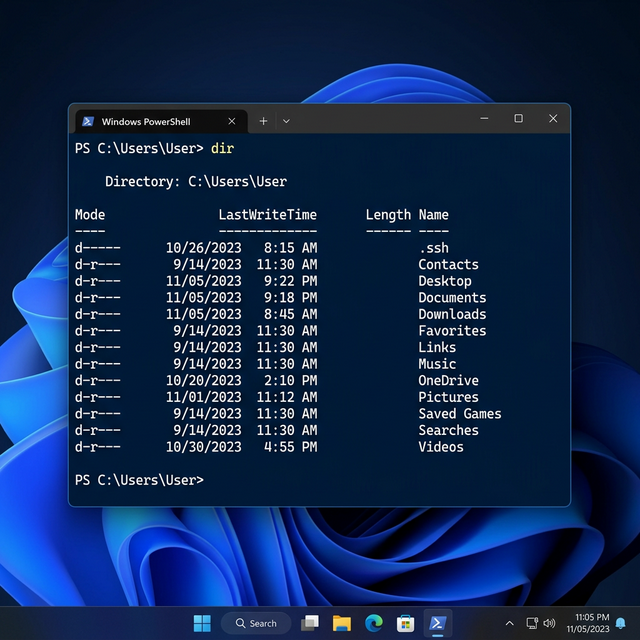This screenshot has width=640, height=640.
Task: Click the taskbar Search box
Action: (256, 623)
